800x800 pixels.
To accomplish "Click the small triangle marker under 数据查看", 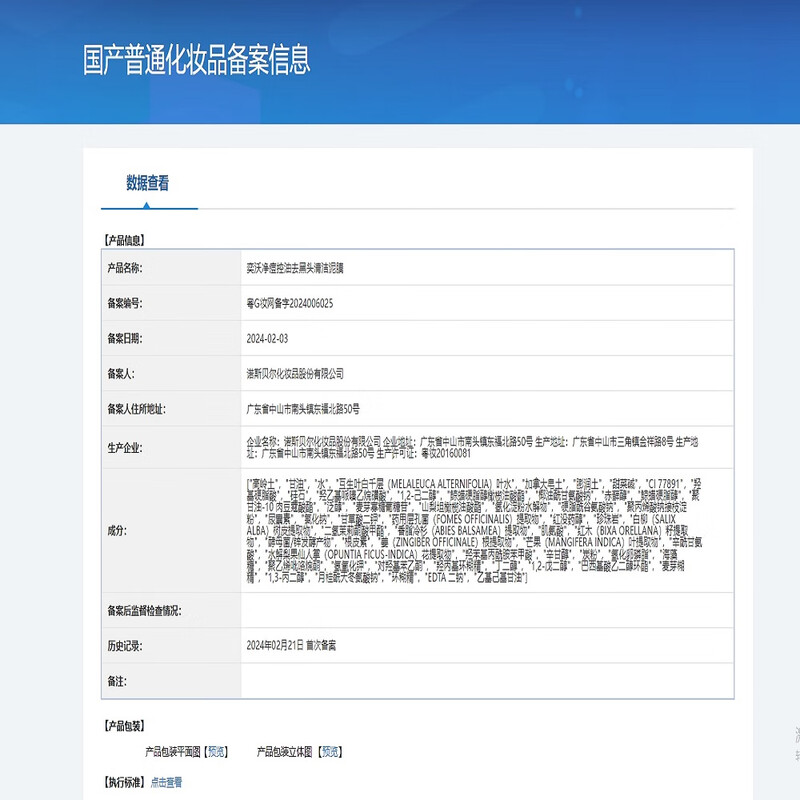I will click(146, 205).
